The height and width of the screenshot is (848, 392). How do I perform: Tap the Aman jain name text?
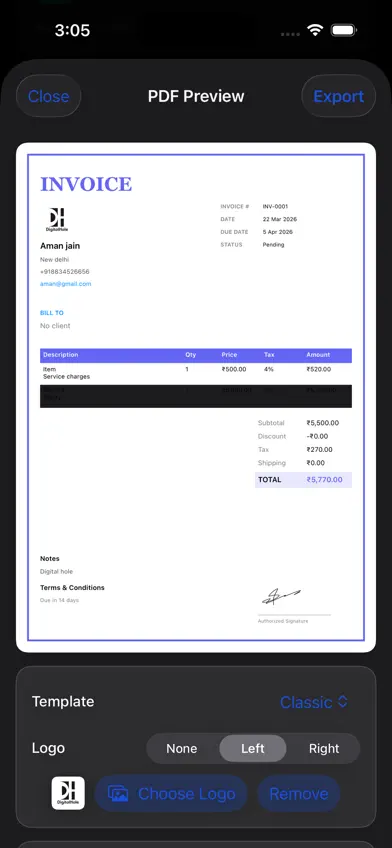[x=60, y=246]
